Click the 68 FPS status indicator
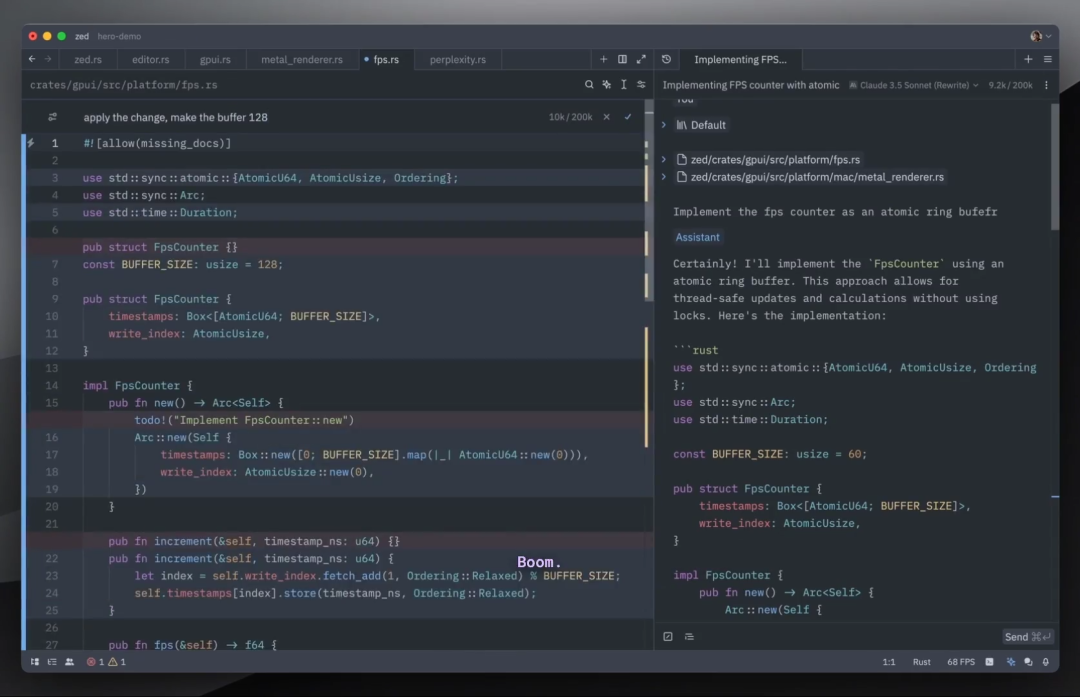 pyautogui.click(x=960, y=661)
